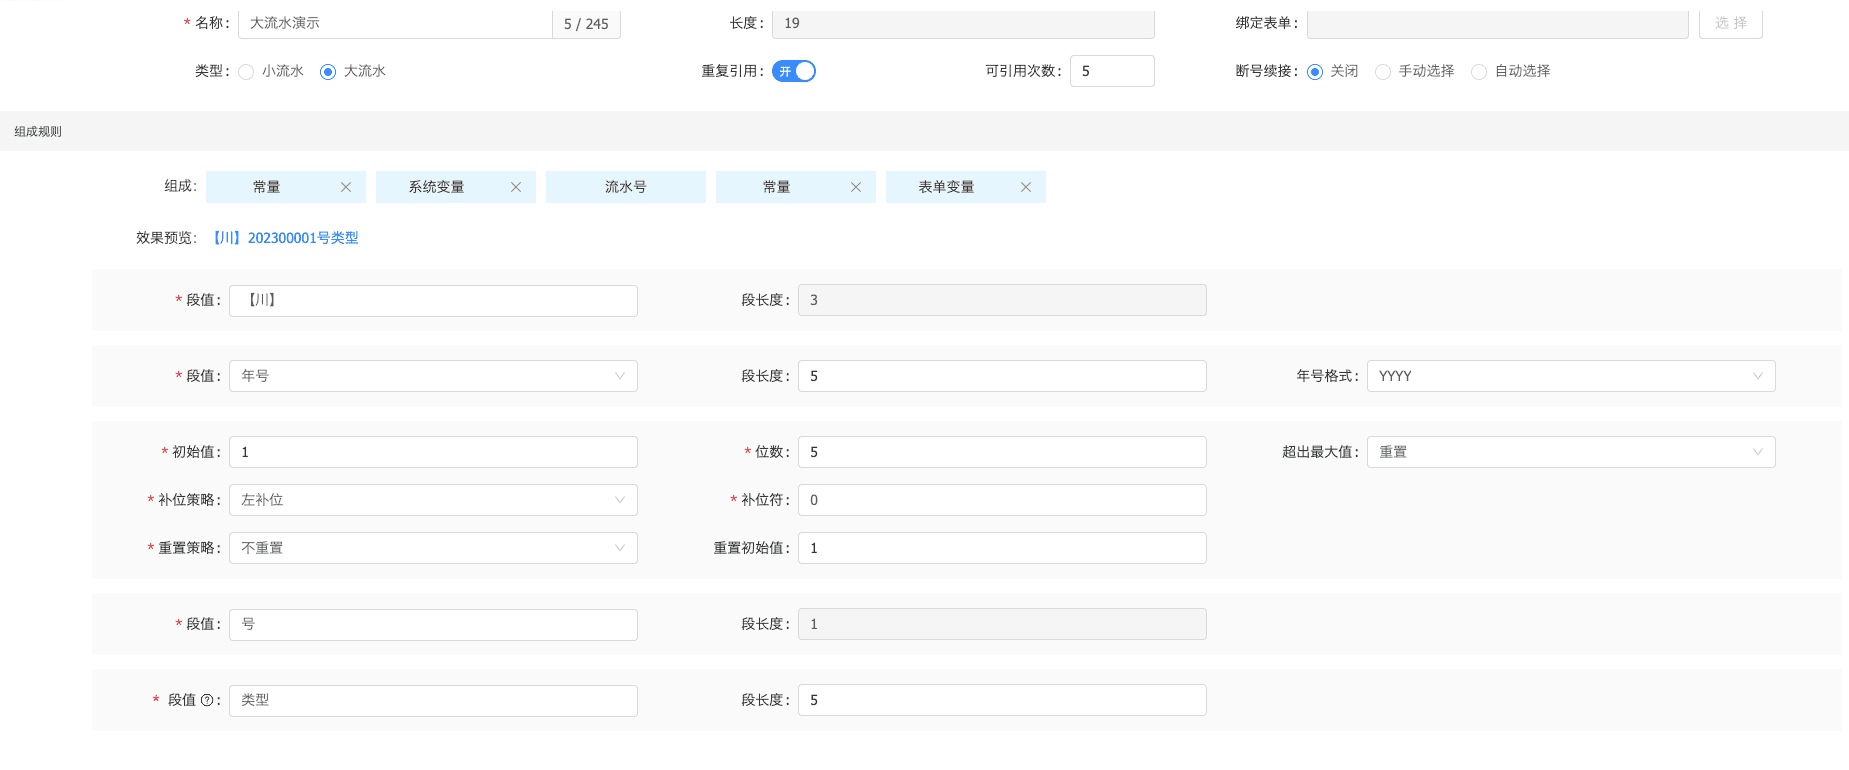Click the 补位符 input field
1849x770 pixels.
[x=1002, y=500]
